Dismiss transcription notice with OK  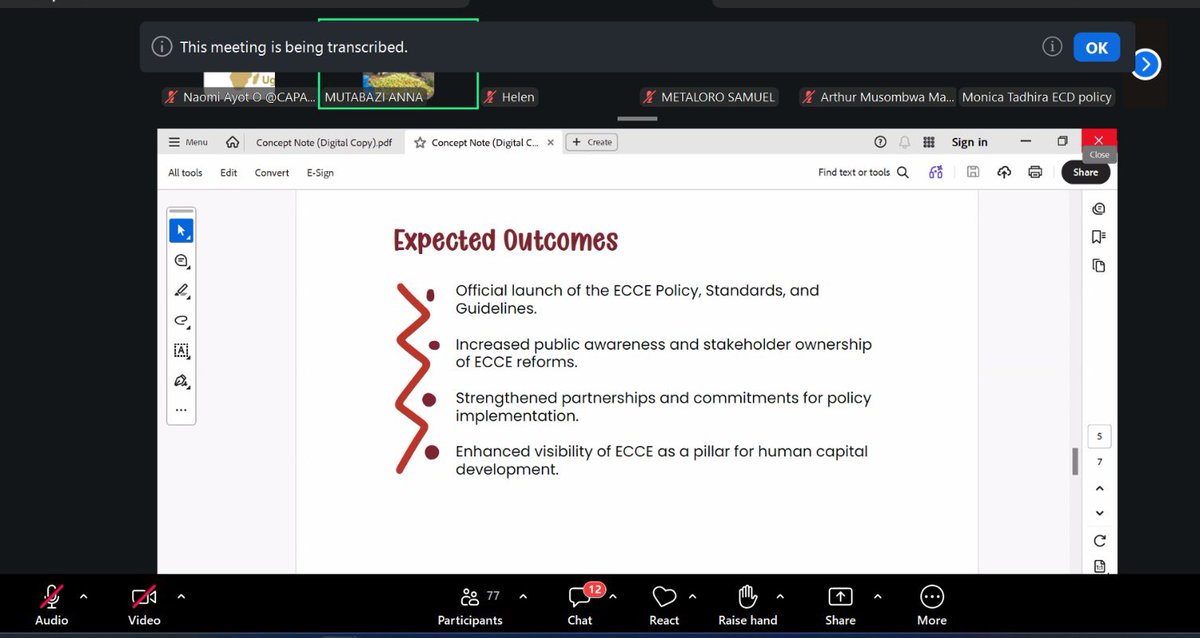[1097, 47]
